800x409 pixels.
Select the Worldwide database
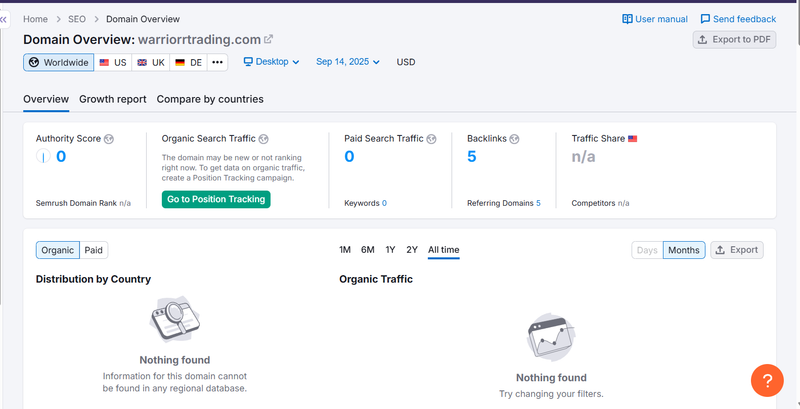click(x=59, y=62)
